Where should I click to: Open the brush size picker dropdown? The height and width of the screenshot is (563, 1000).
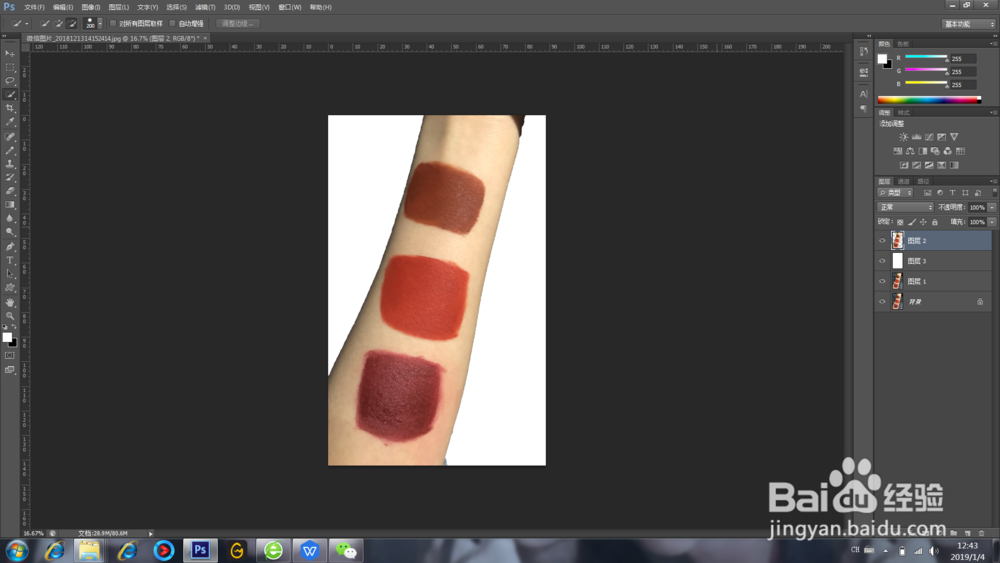[x=100, y=24]
